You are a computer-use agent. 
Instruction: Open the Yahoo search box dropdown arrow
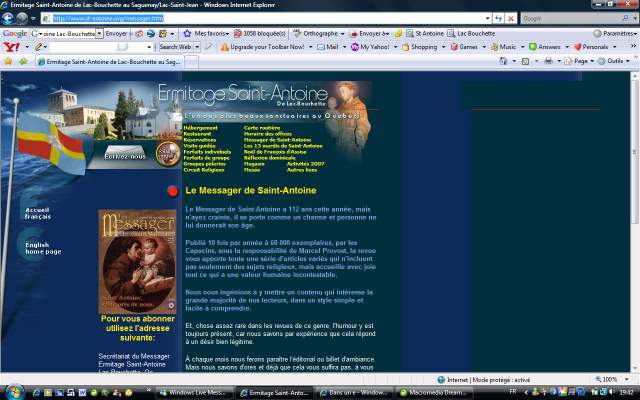[x=149, y=47]
